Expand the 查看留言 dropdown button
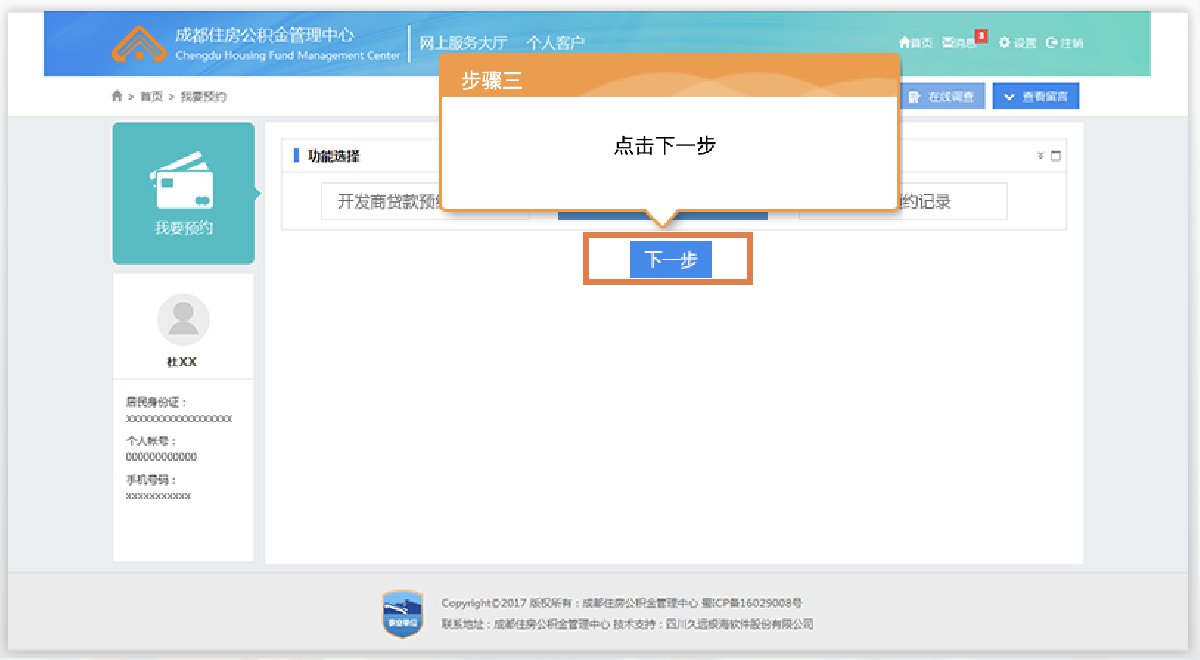Viewport: 1200px width, 660px height. 1035,96
